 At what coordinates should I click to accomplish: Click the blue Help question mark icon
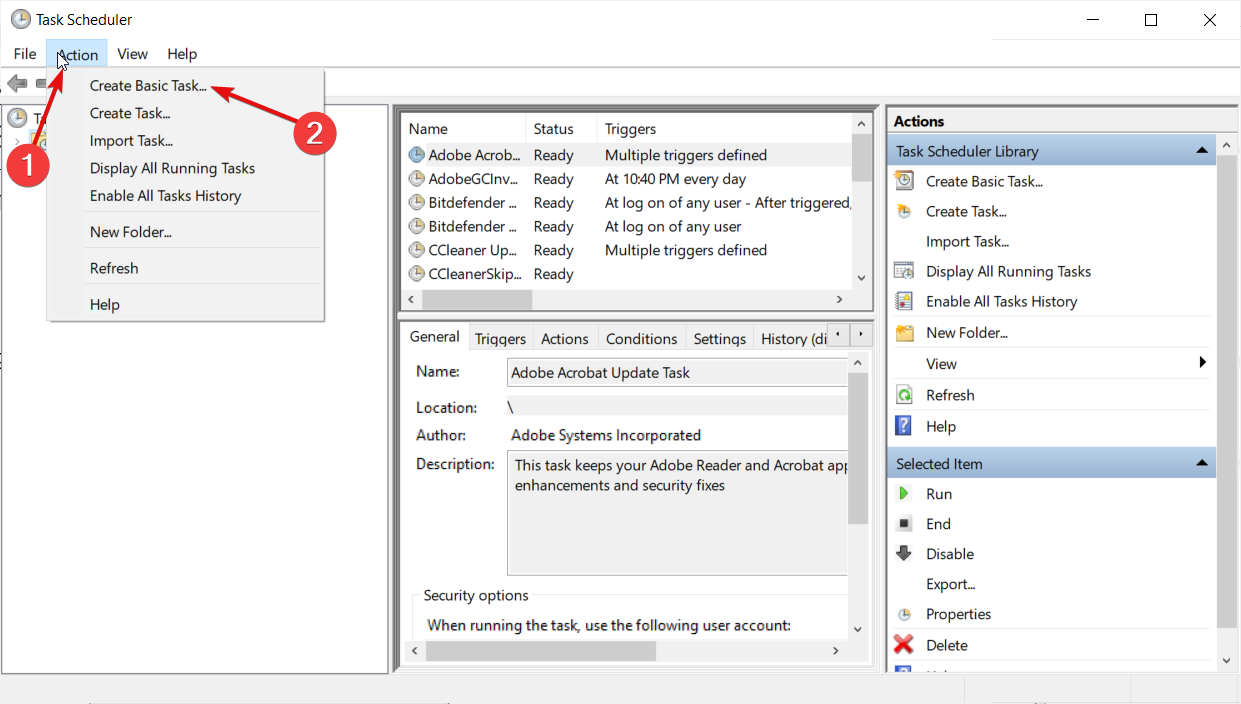coord(904,426)
